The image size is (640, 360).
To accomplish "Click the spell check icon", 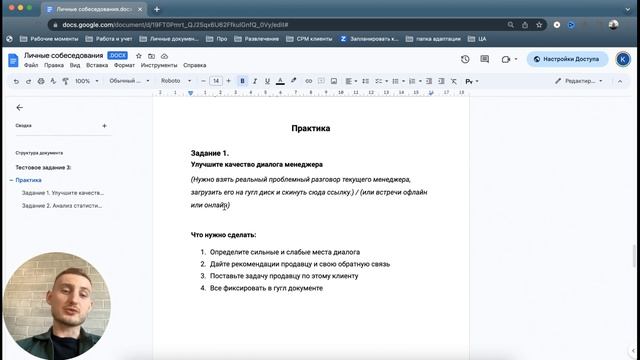I will click(53, 81).
